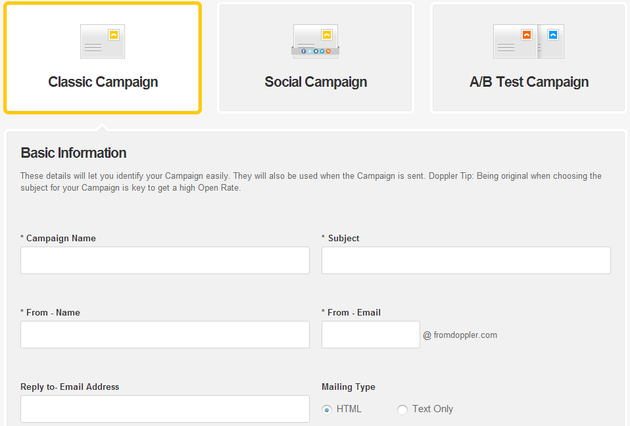The width and height of the screenshot is (630, 426).
Task: Click the HTML label text
Action: tap(349, 409)
